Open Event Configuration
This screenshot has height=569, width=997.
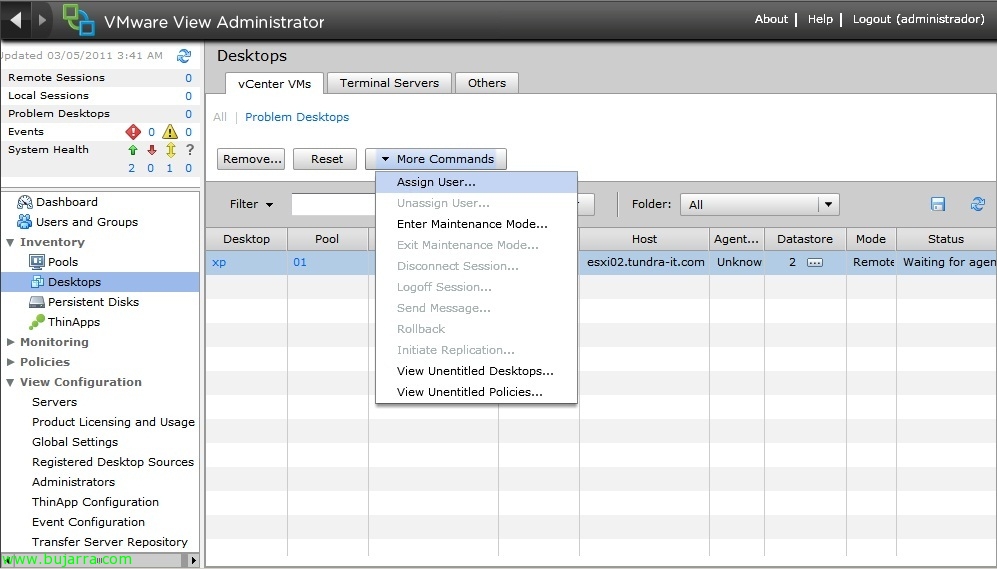(88, 522)
